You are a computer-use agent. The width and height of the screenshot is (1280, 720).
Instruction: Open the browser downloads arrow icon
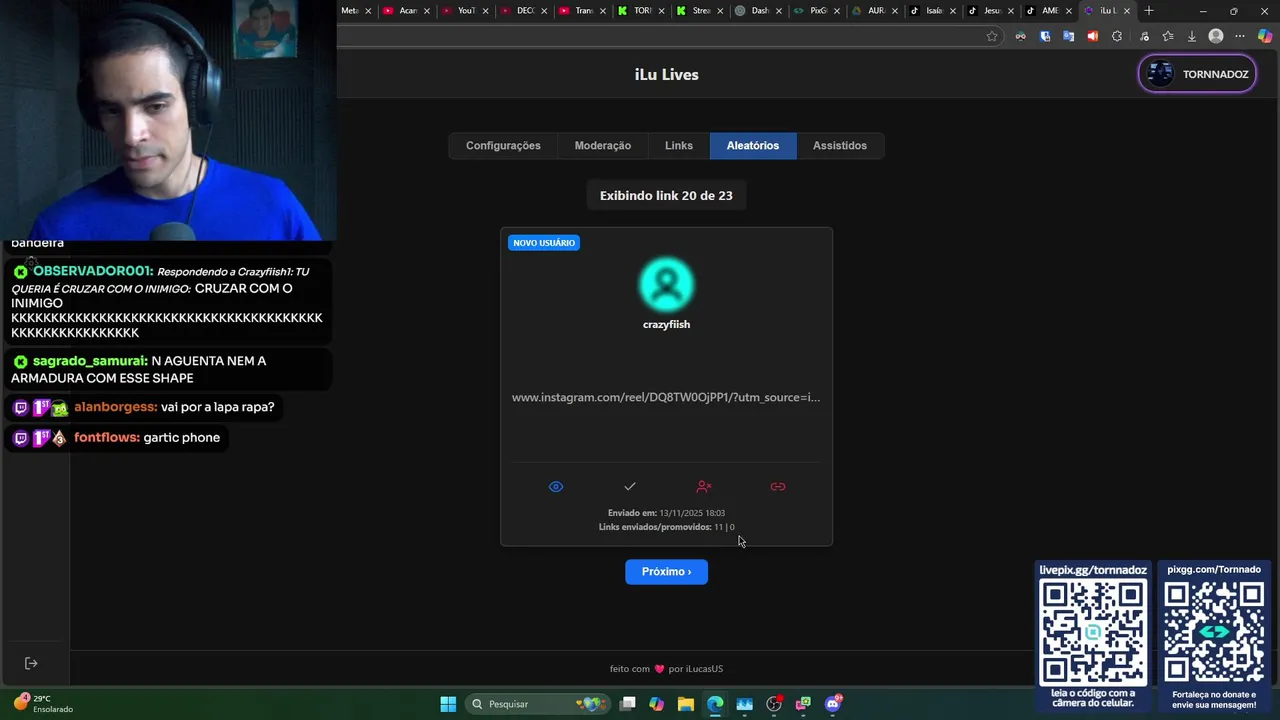(1192, 36)
